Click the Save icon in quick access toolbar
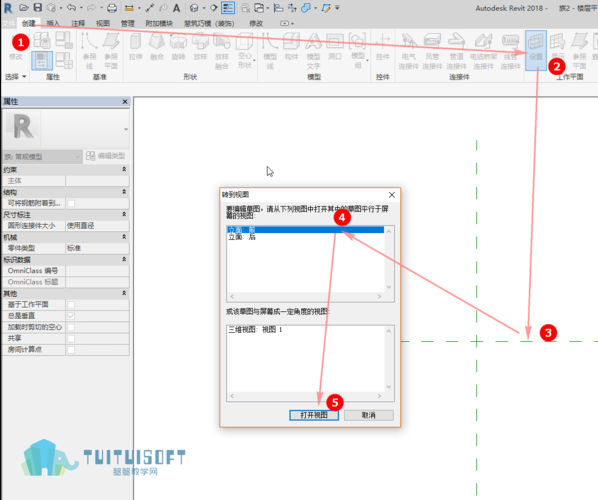The image size is (598, 500). click(x=37, y=7)
